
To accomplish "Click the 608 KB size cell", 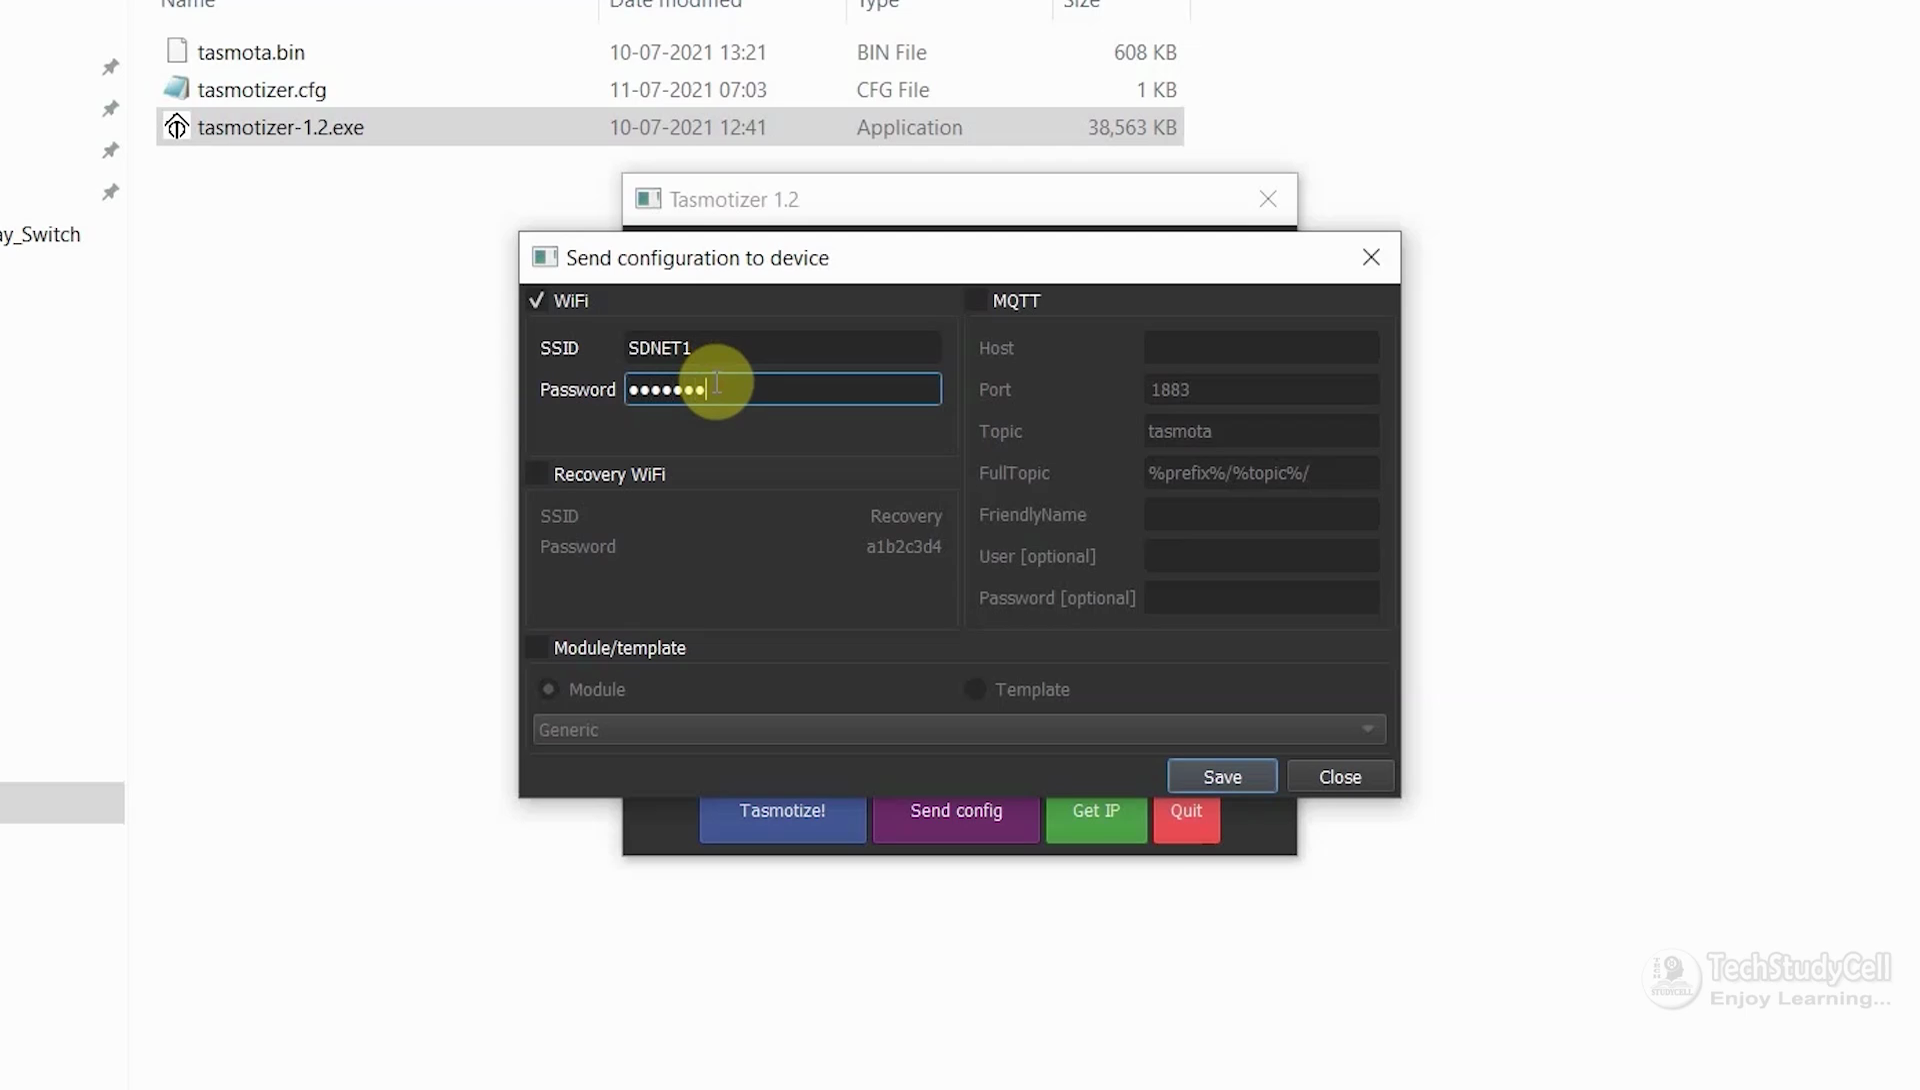I will (1145, 52).
